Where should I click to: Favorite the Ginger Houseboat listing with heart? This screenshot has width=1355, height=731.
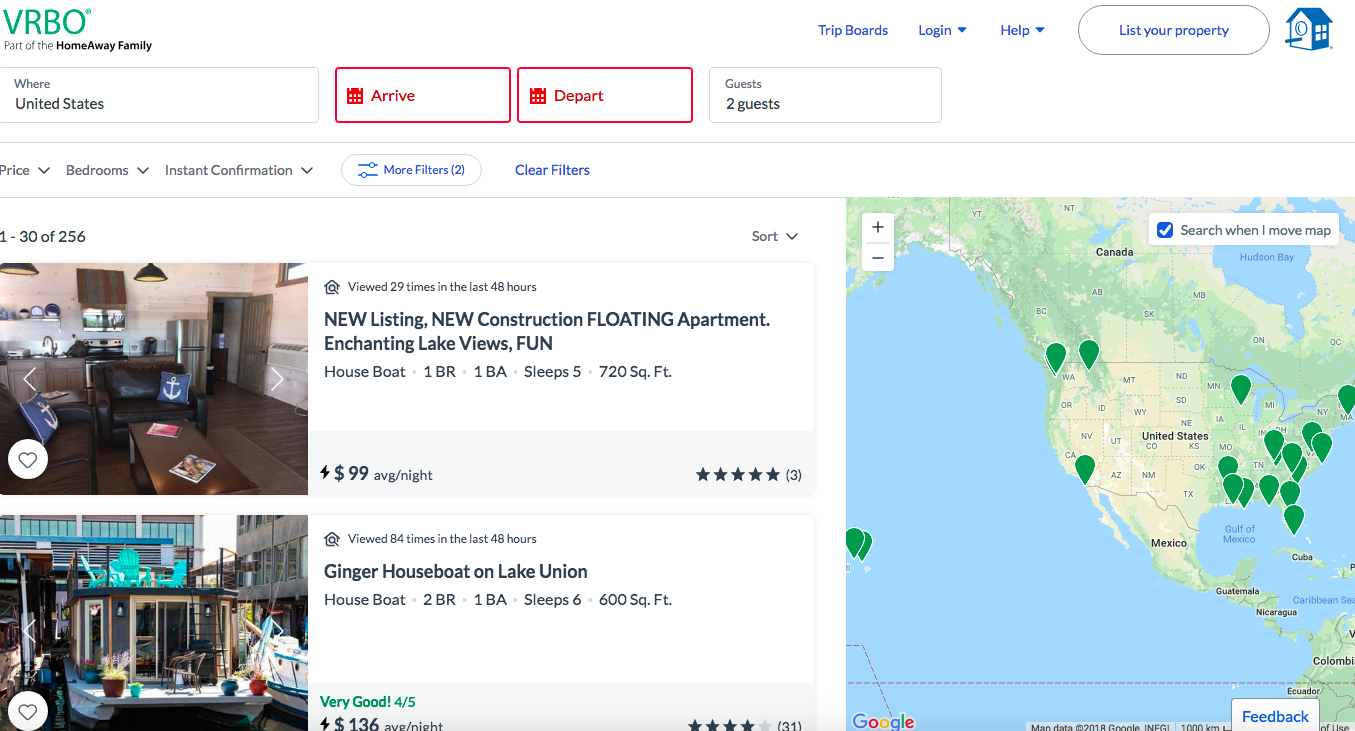[x=28, y=711]
